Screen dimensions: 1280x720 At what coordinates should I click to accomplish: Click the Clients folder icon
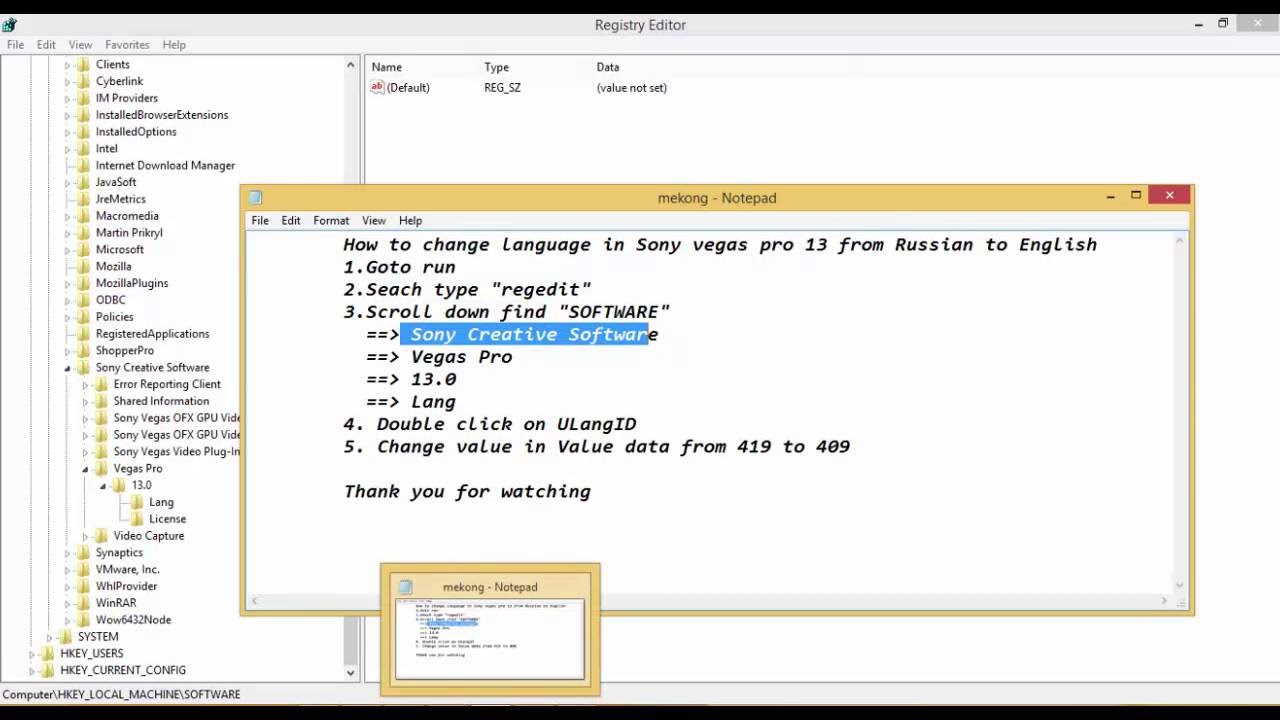(x=84, y=64)
